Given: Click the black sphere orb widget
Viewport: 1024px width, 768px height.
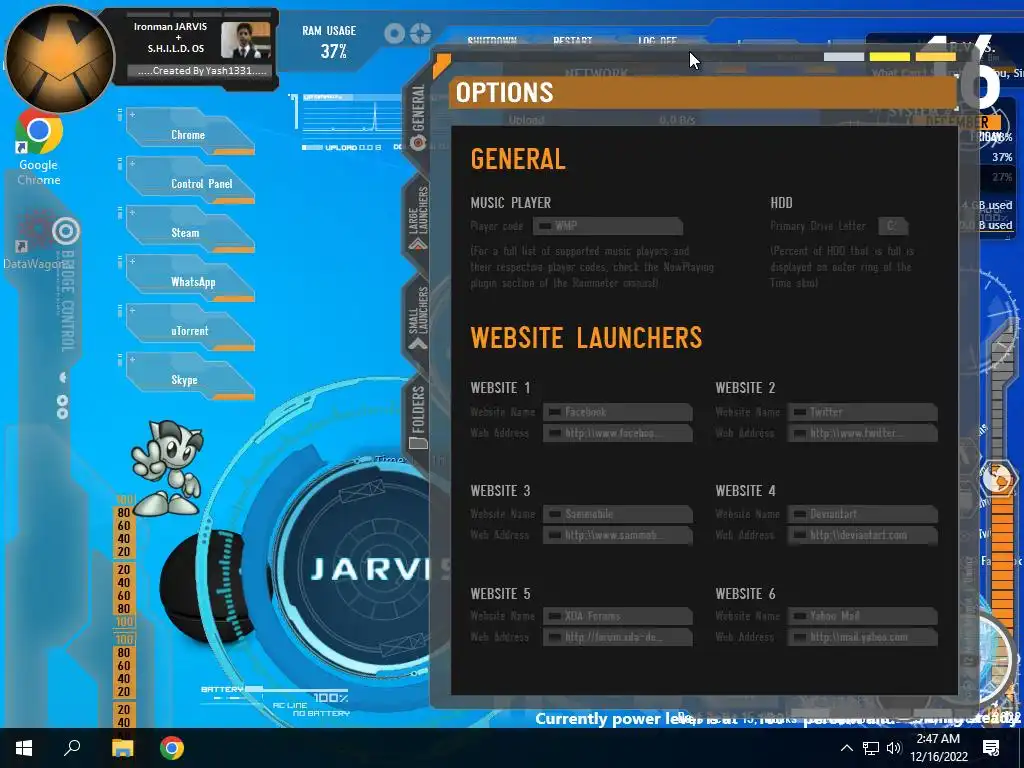Looking at the screenshot, I should (x=202, y=588).
